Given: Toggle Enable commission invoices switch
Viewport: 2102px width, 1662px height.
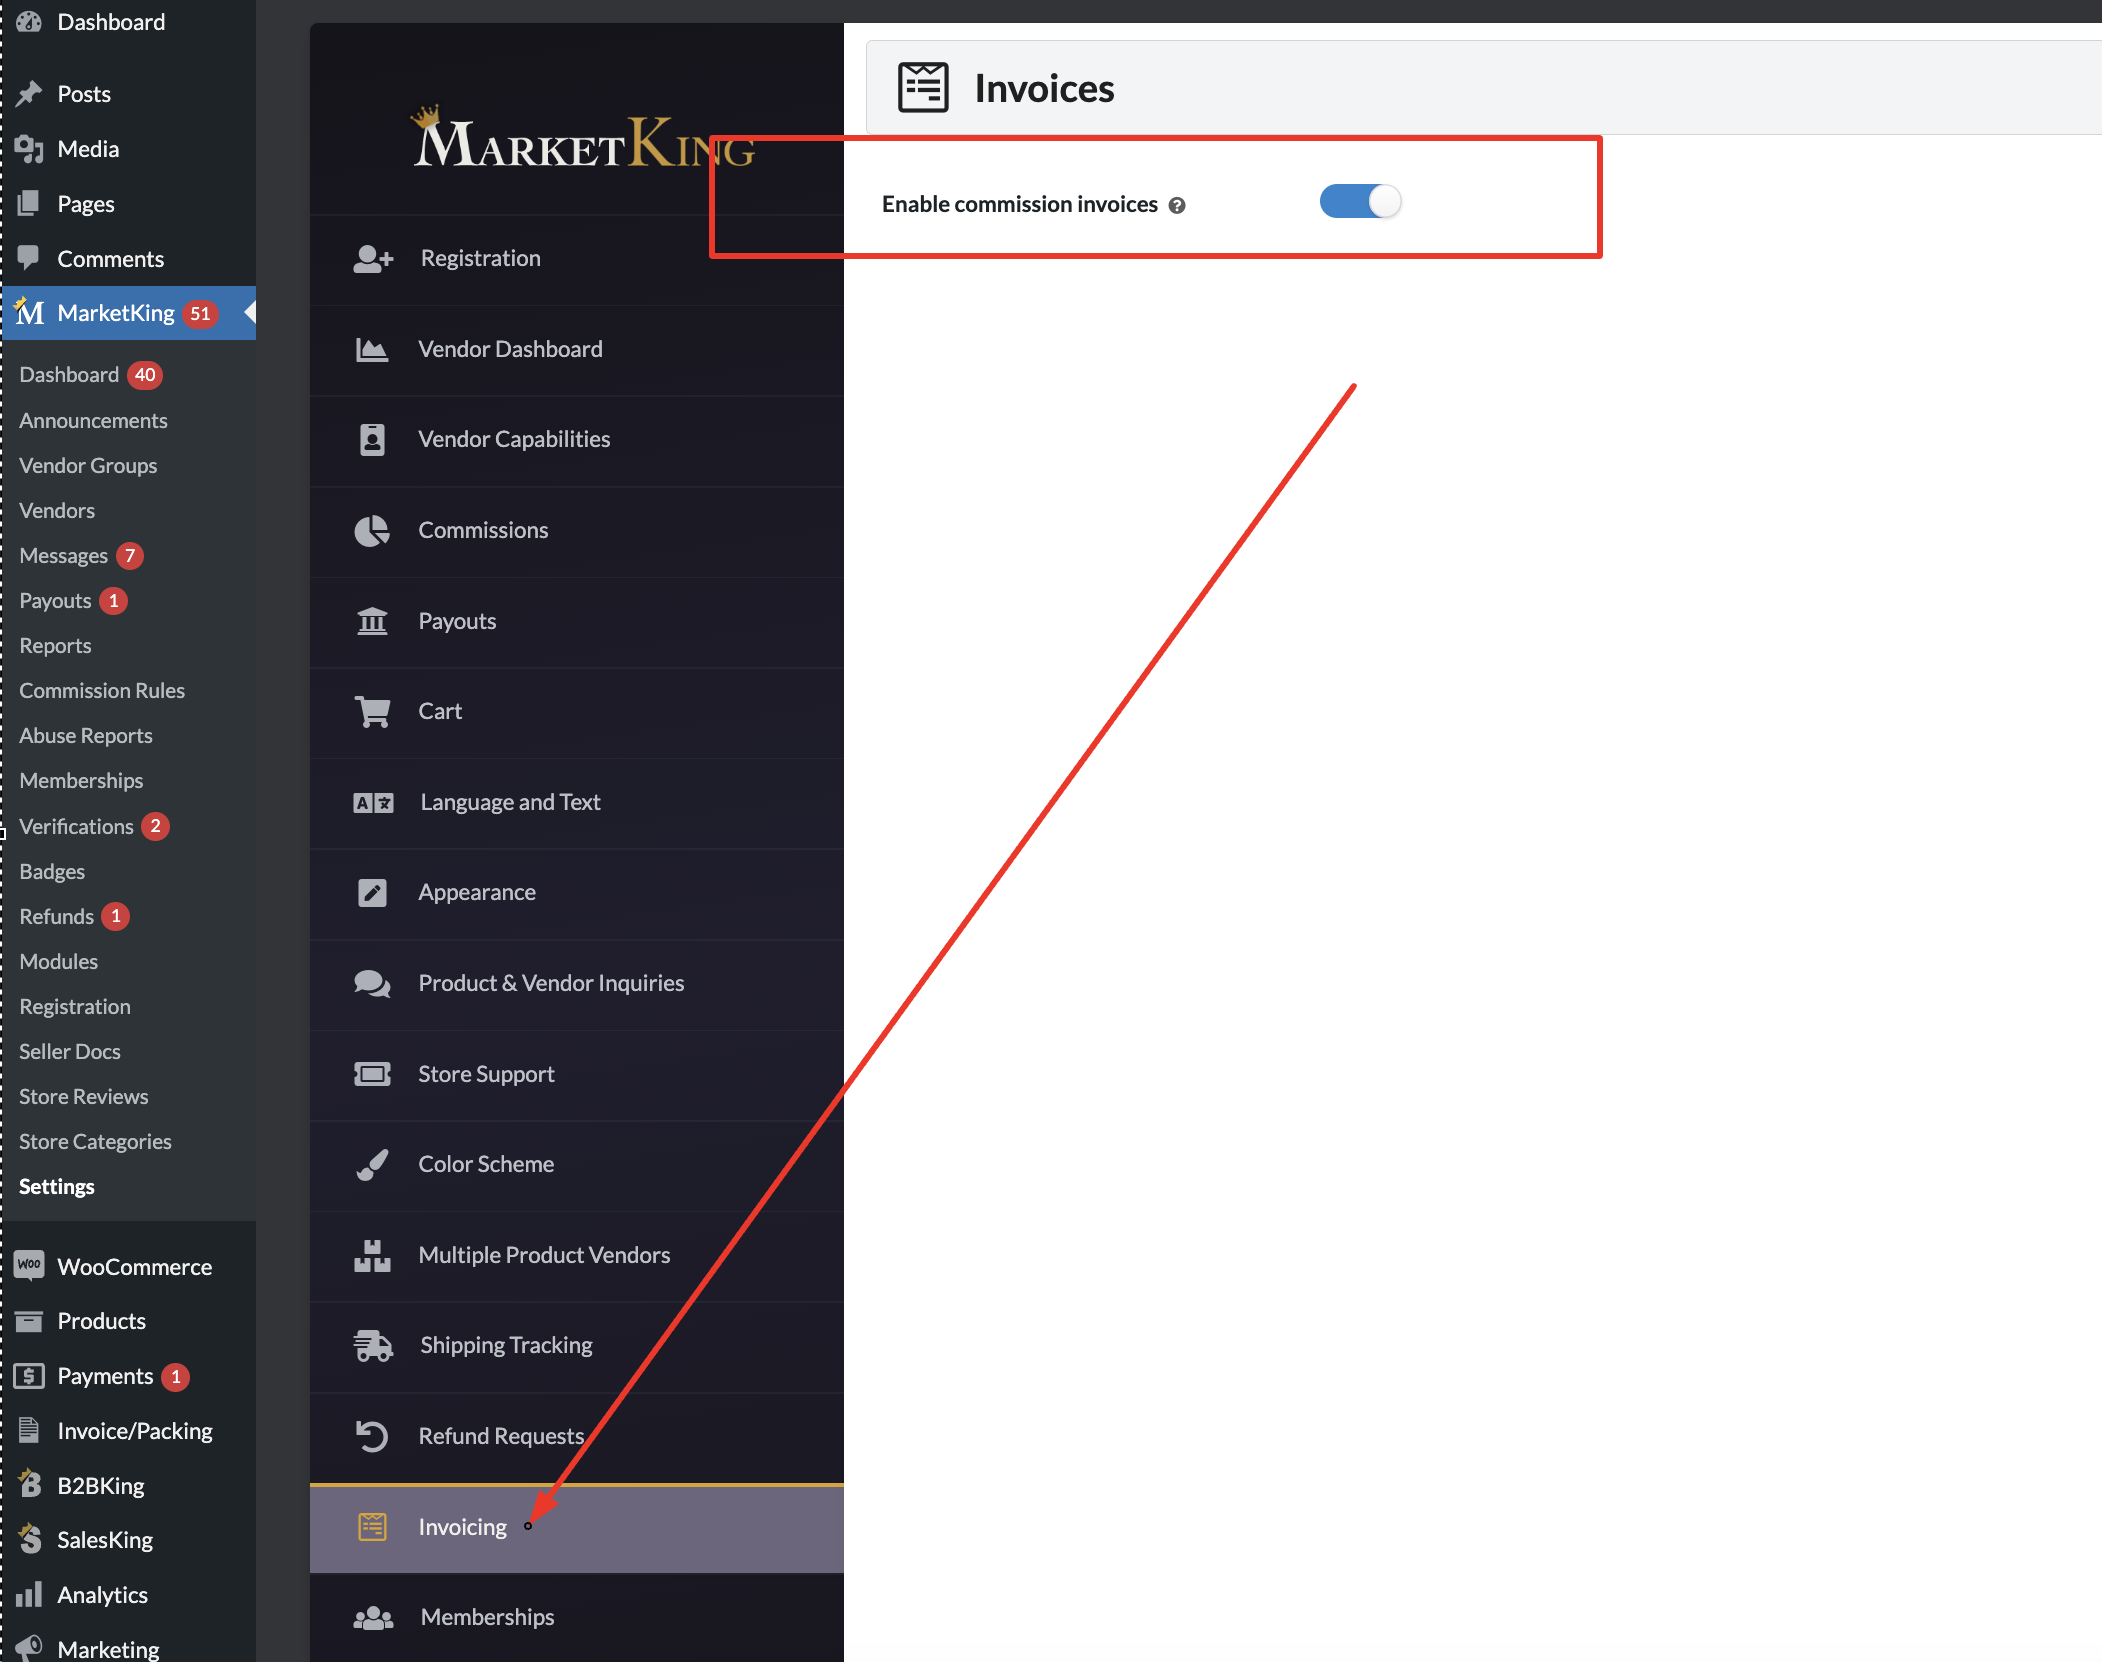Looking at the screenshot, I should pos(1360,202).
